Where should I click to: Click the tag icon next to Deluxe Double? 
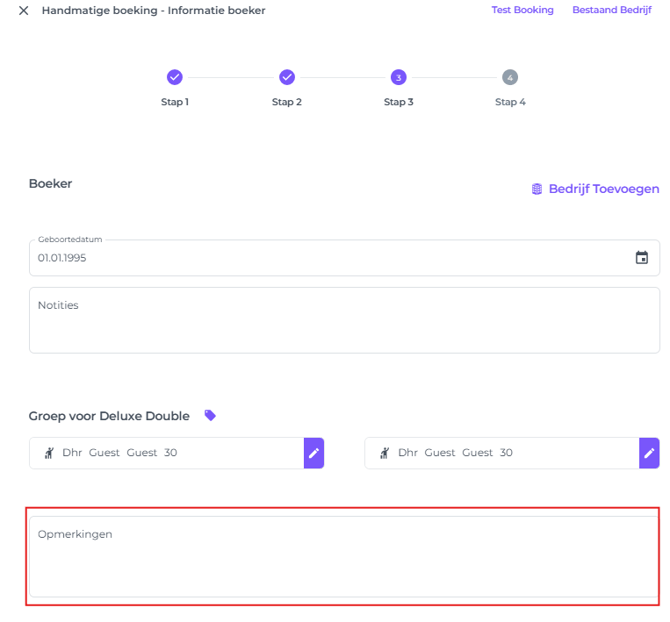pyautogui.click(x=210, y=415)
